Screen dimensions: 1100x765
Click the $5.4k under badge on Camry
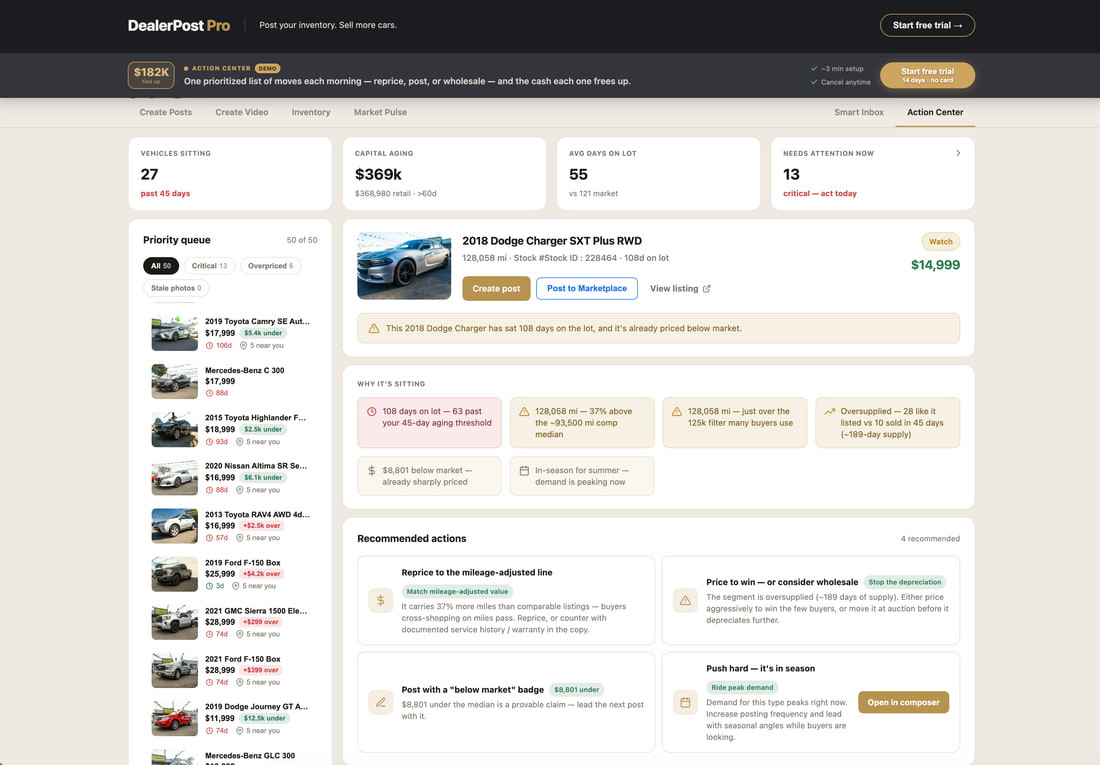tap(263, 333)
